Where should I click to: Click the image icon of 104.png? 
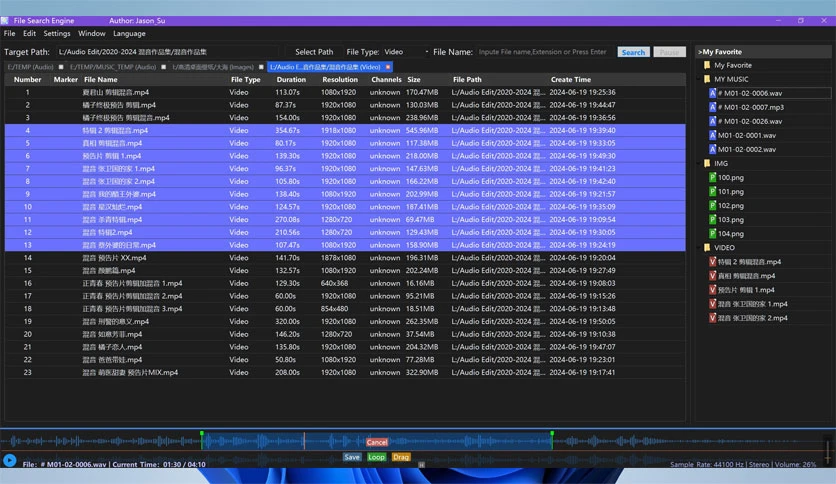[x=712, y=233]
